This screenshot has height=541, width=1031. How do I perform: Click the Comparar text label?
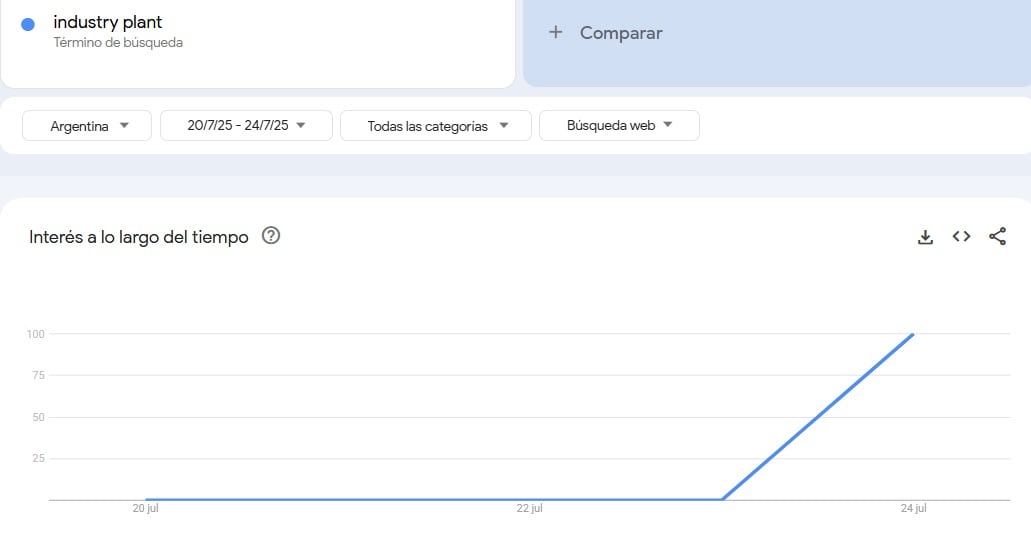(621, 33)
